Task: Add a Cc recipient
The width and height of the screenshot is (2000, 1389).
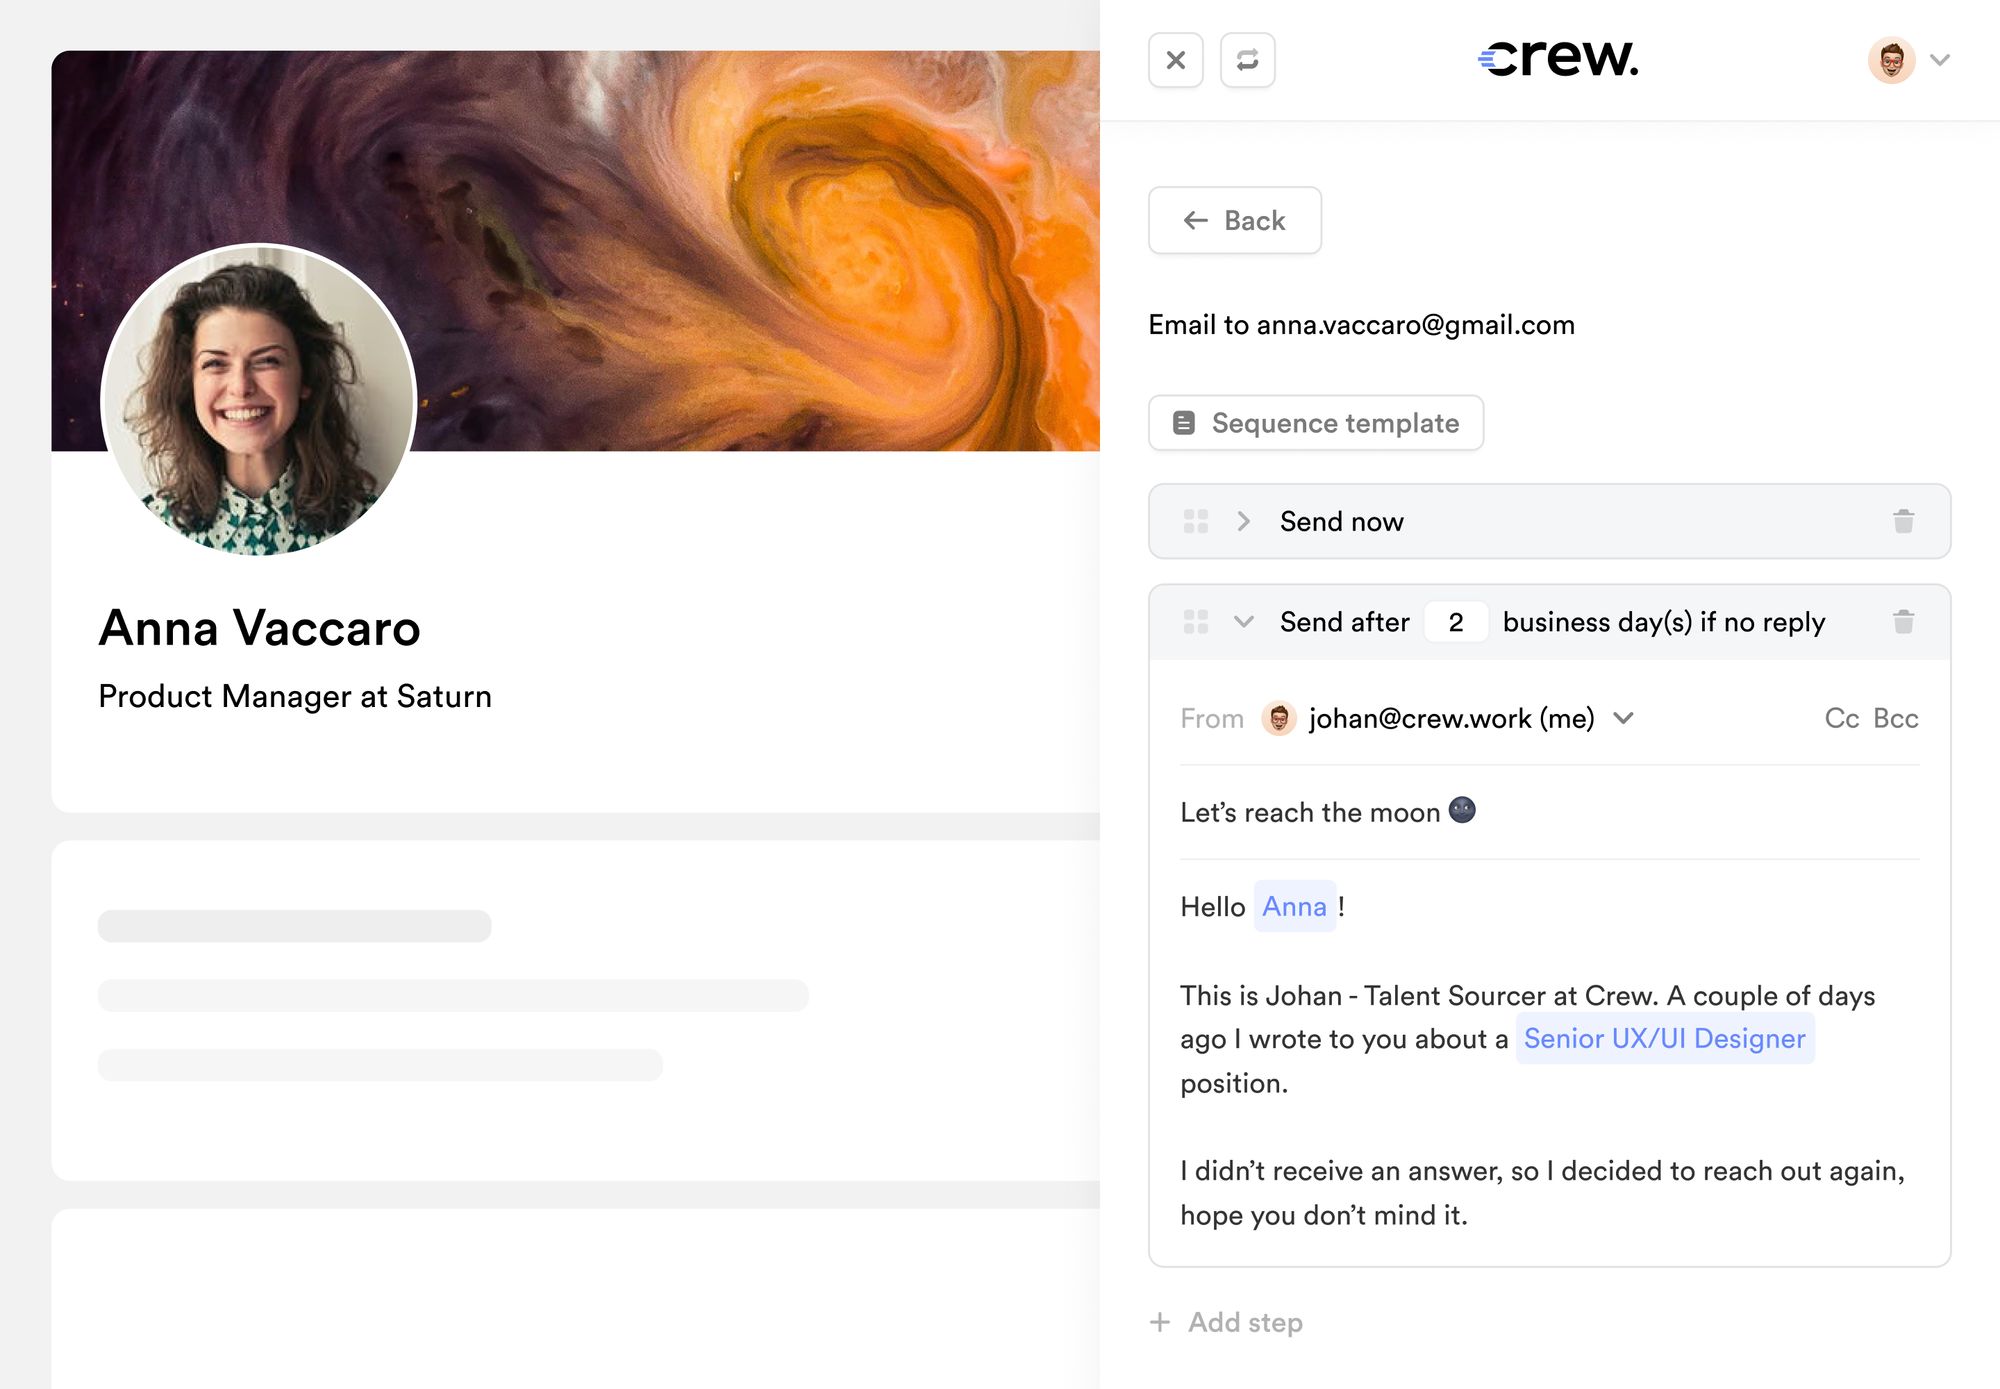Action: (x=1841, y=718)
